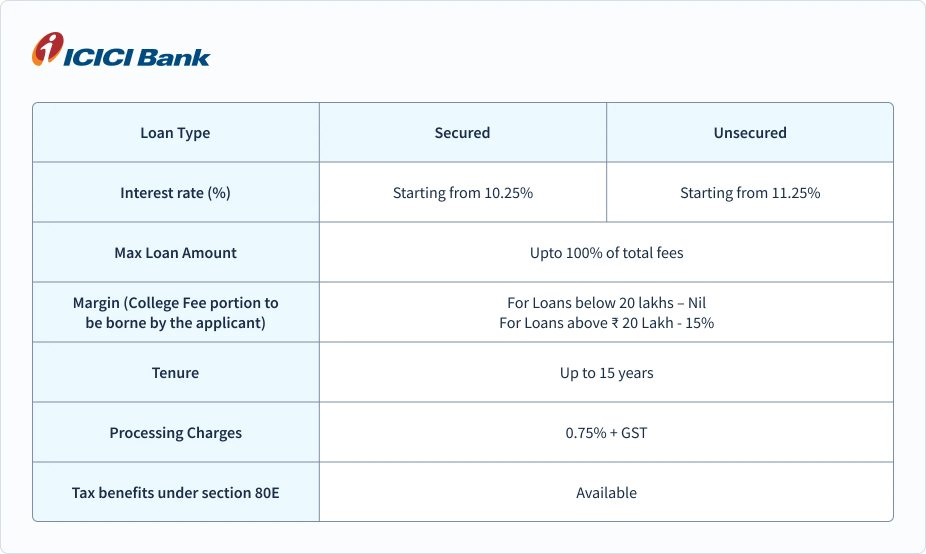Click the Secured column header
926x554 pixels.
pos(462,133)
